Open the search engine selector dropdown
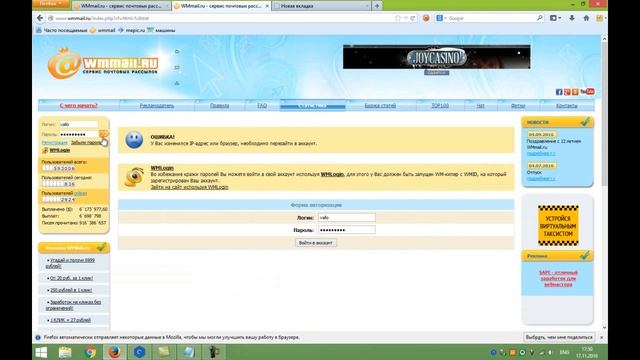 click(441, 18)
